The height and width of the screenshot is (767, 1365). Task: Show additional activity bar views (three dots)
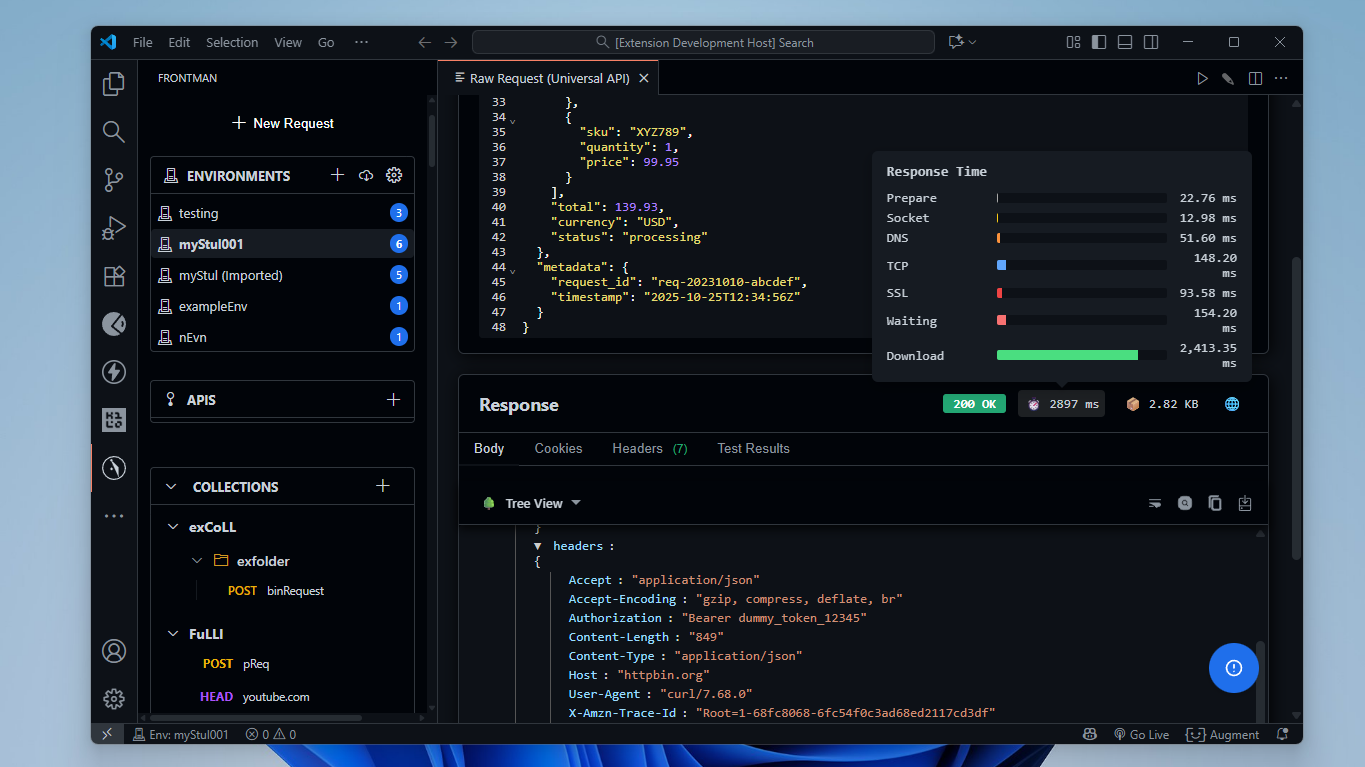tap(114, 516)
